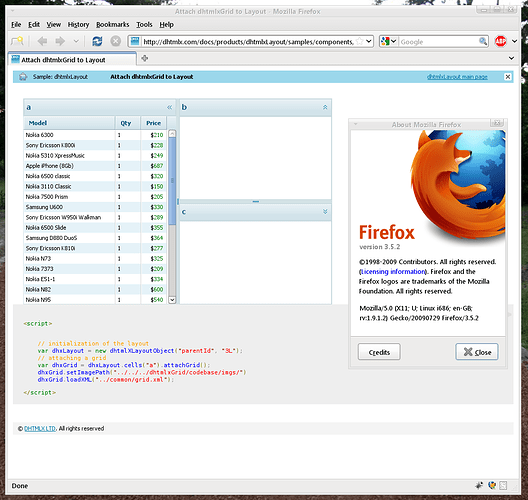Open the Bookmarks menu

(x=112, y=25)
